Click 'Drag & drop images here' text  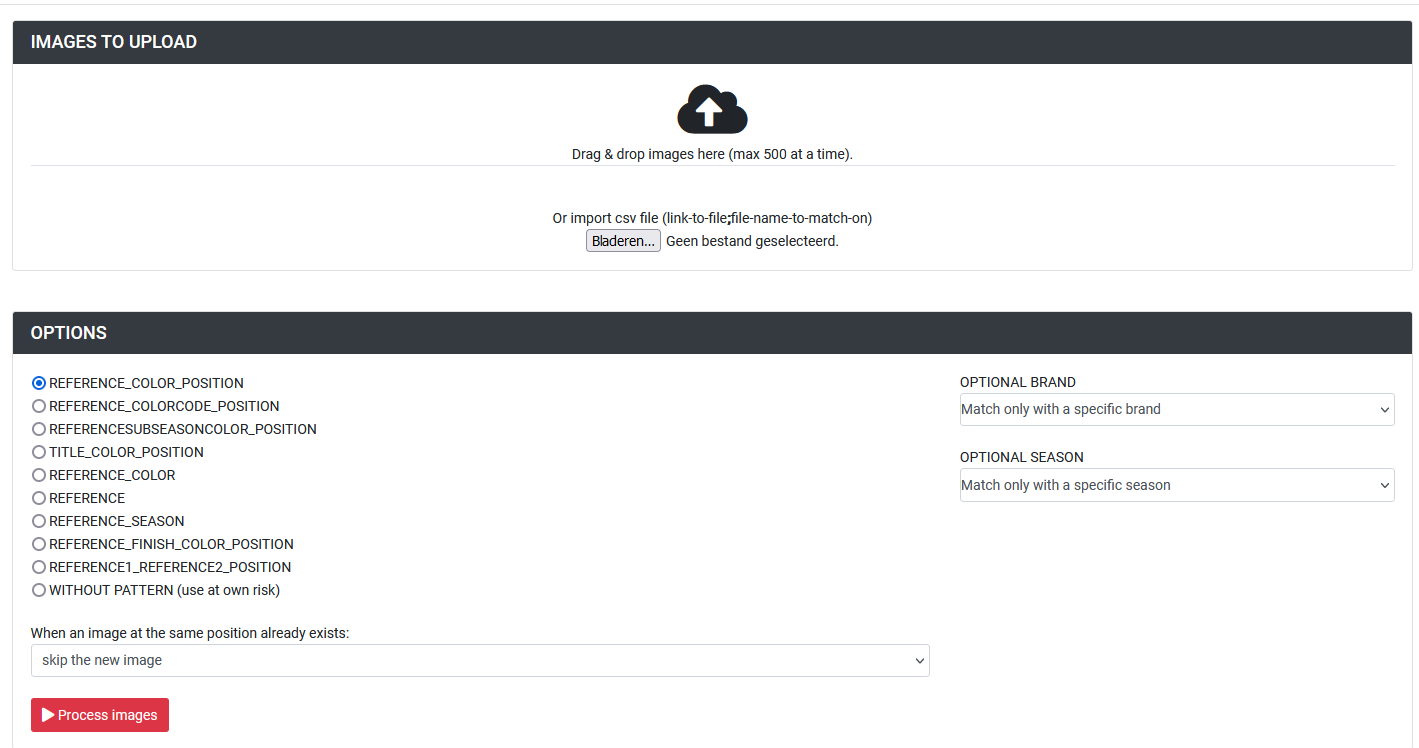pos(712,154)
